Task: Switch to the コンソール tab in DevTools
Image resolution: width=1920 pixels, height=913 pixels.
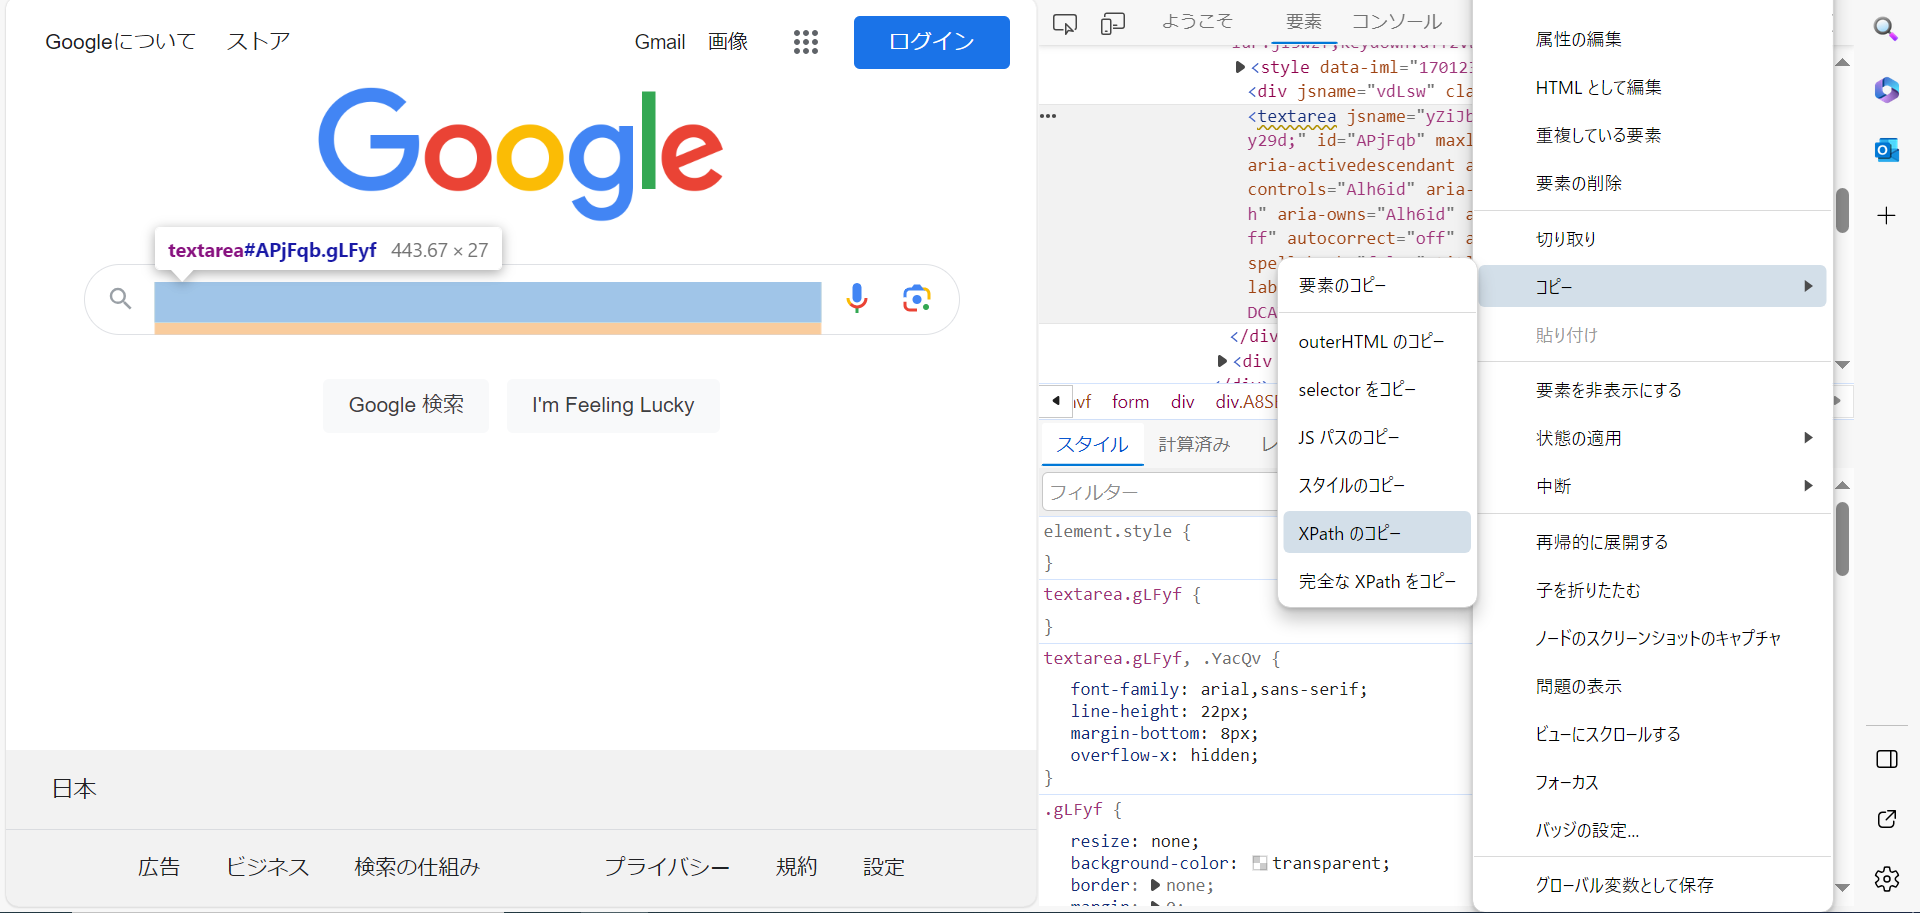Action: pos(1396,22)
